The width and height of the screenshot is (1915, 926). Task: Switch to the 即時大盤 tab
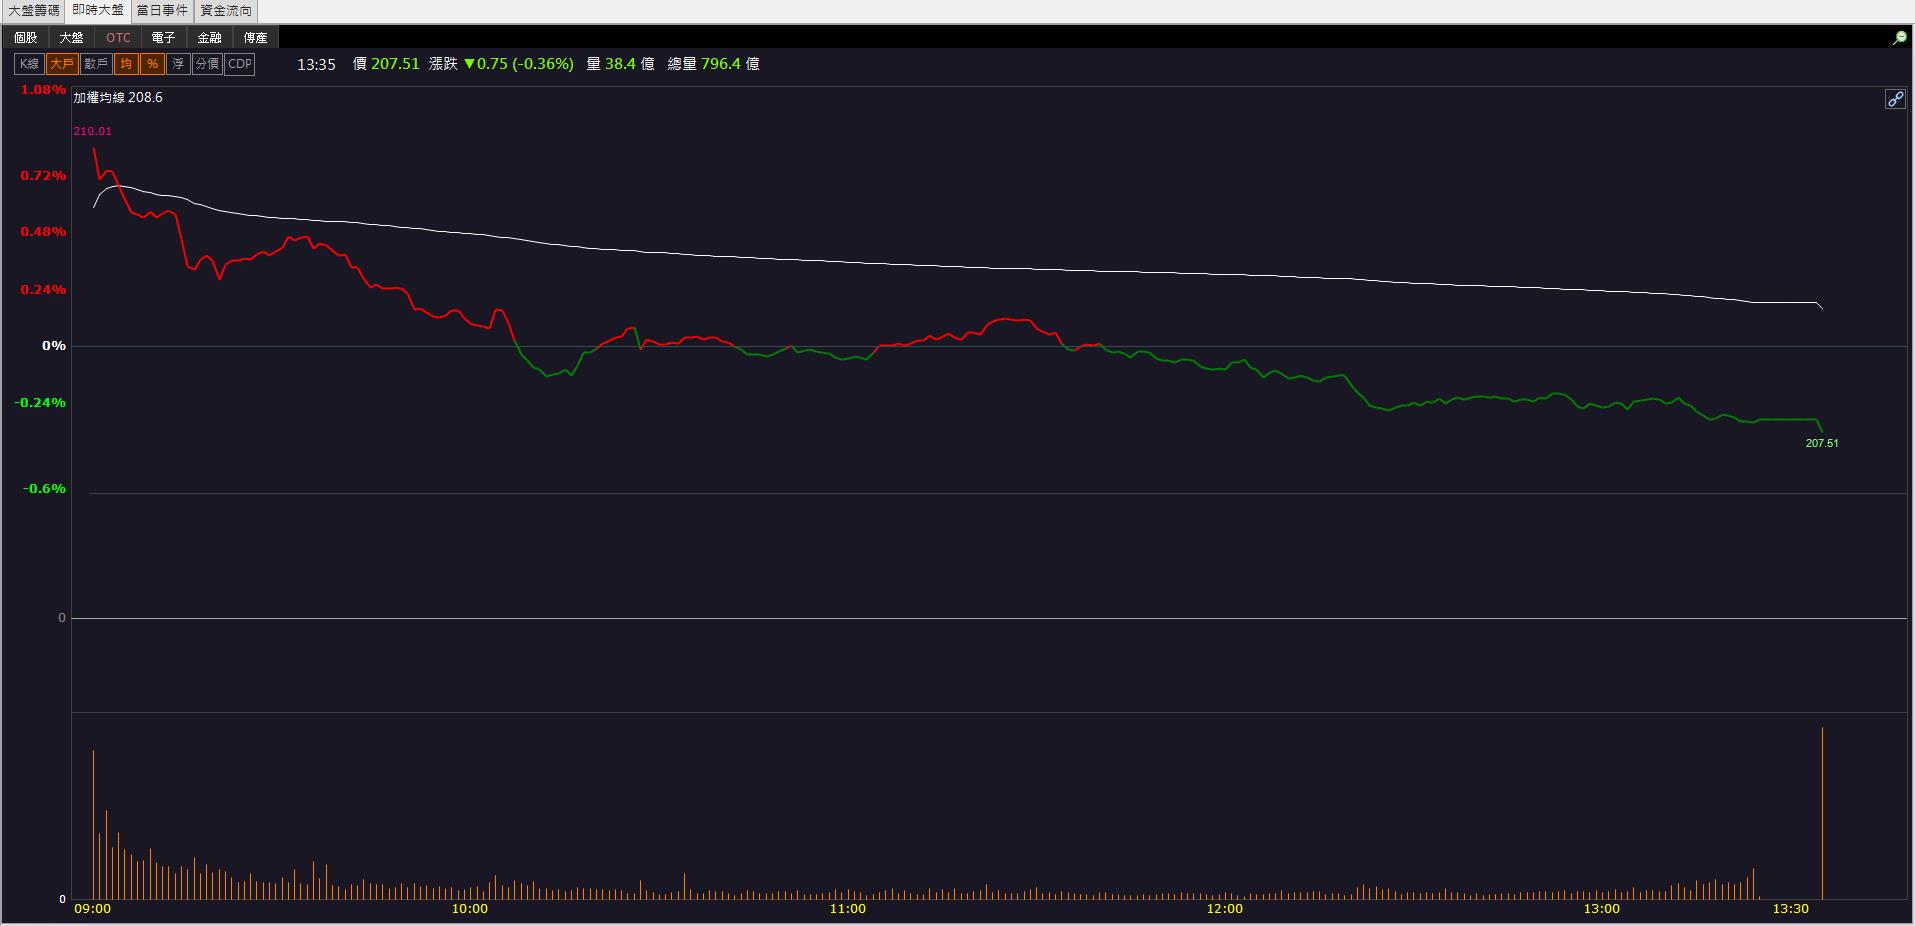click(98, 11)
